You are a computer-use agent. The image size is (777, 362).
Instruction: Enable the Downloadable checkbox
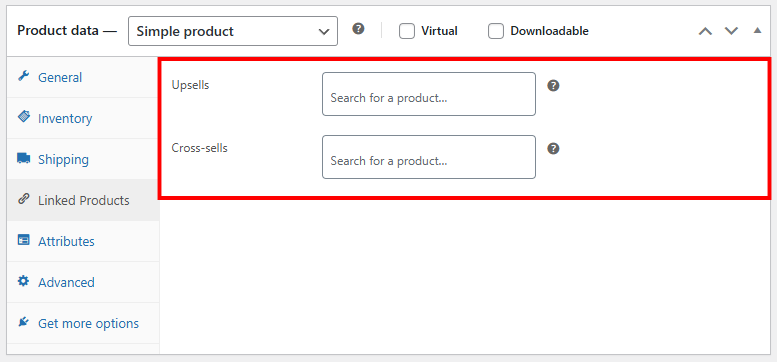[496, 31]
